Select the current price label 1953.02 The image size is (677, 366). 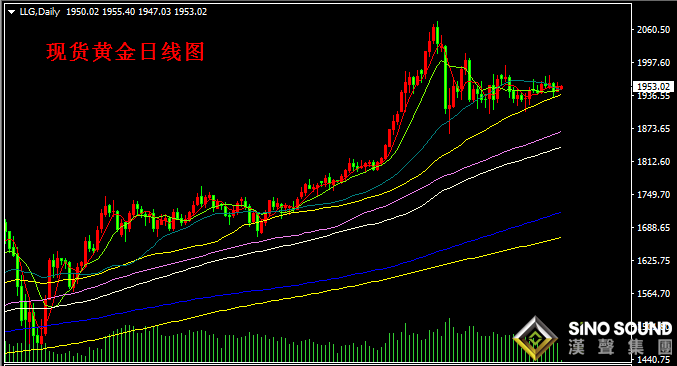(x=653, y=87)
